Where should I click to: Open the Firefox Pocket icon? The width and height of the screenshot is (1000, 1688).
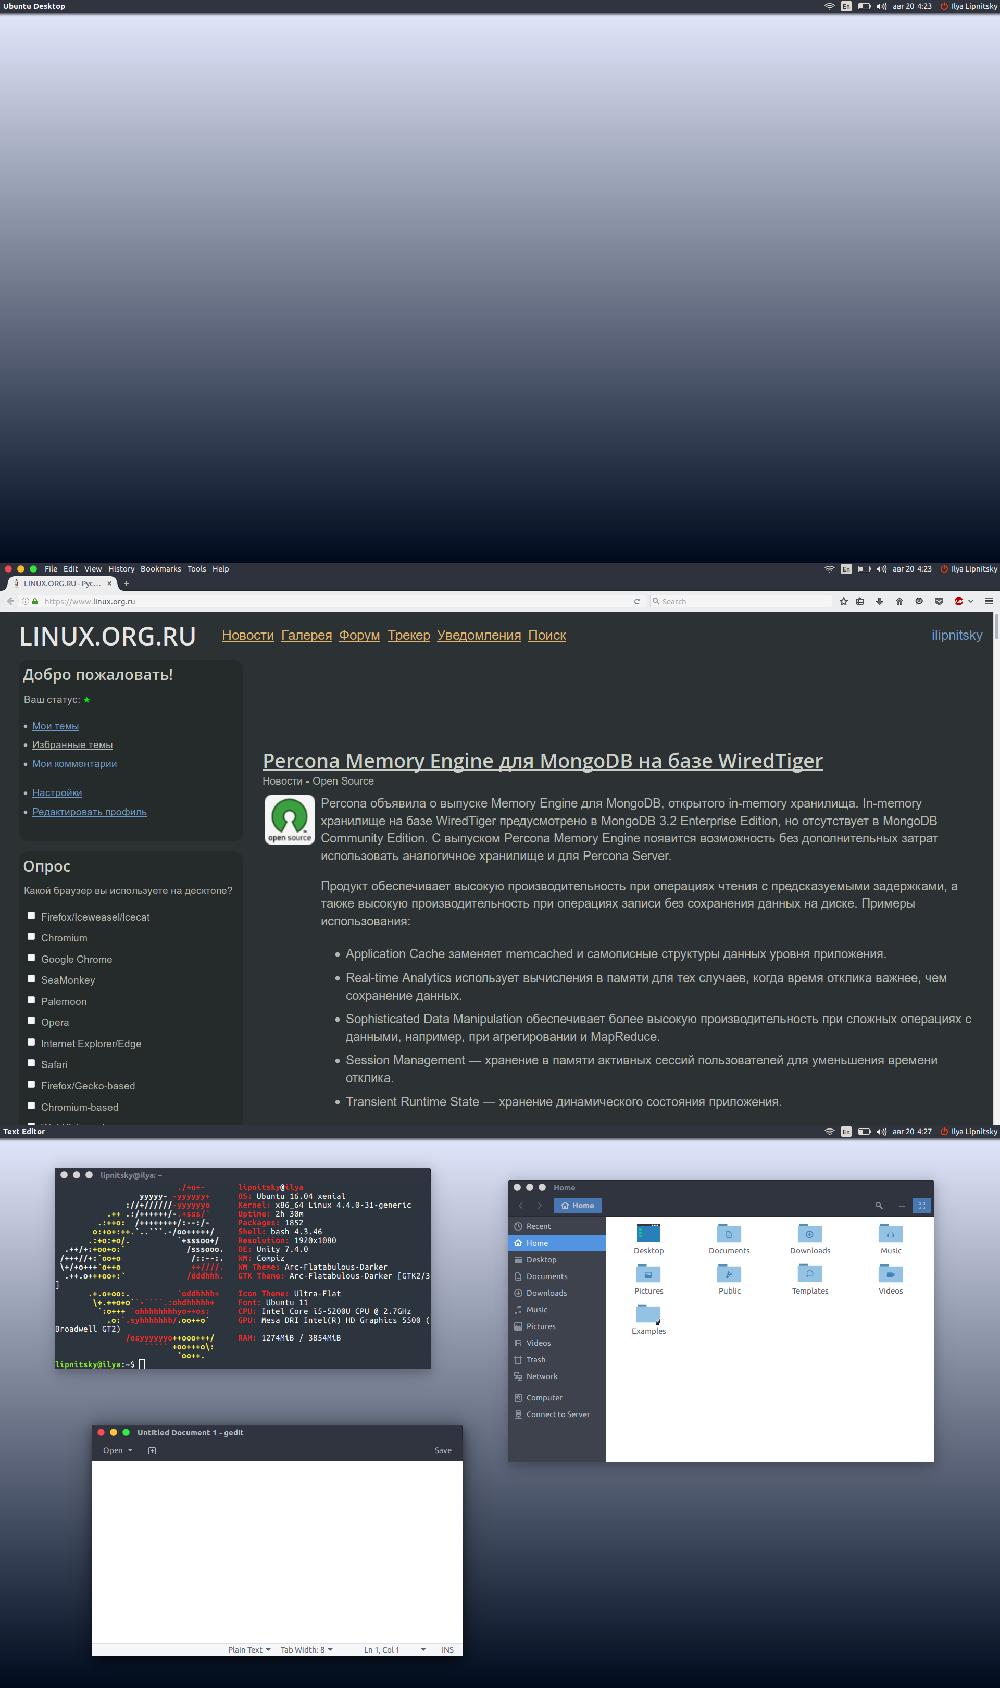938,601
